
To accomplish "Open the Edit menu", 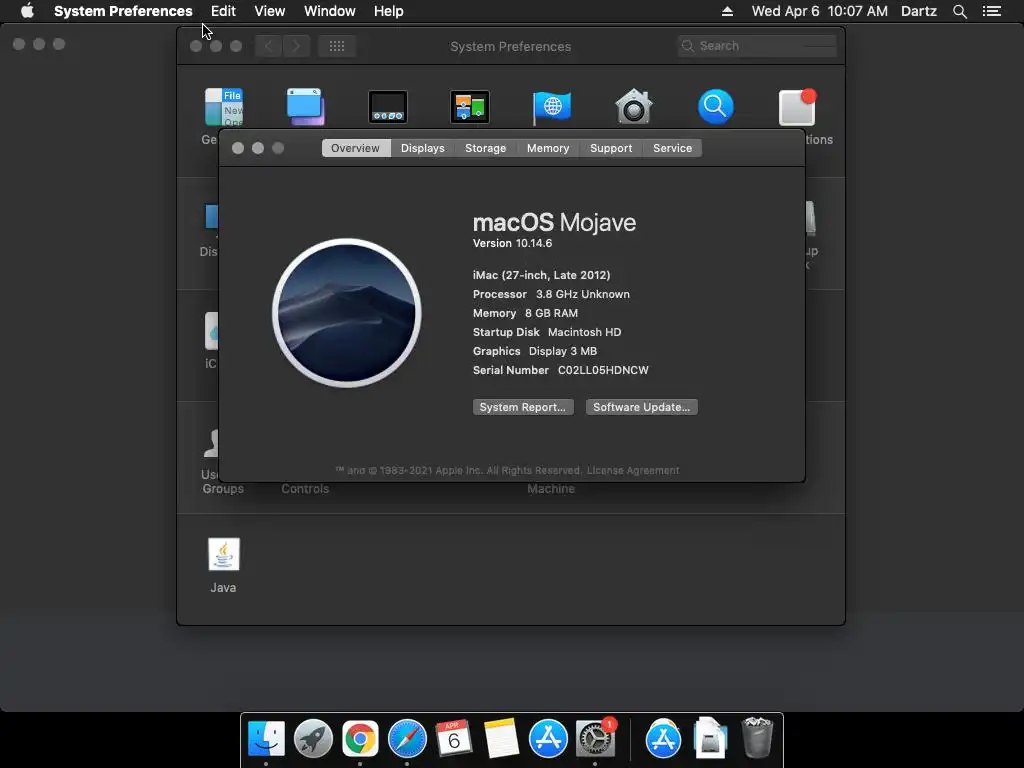I will click(x=223, y=11).
